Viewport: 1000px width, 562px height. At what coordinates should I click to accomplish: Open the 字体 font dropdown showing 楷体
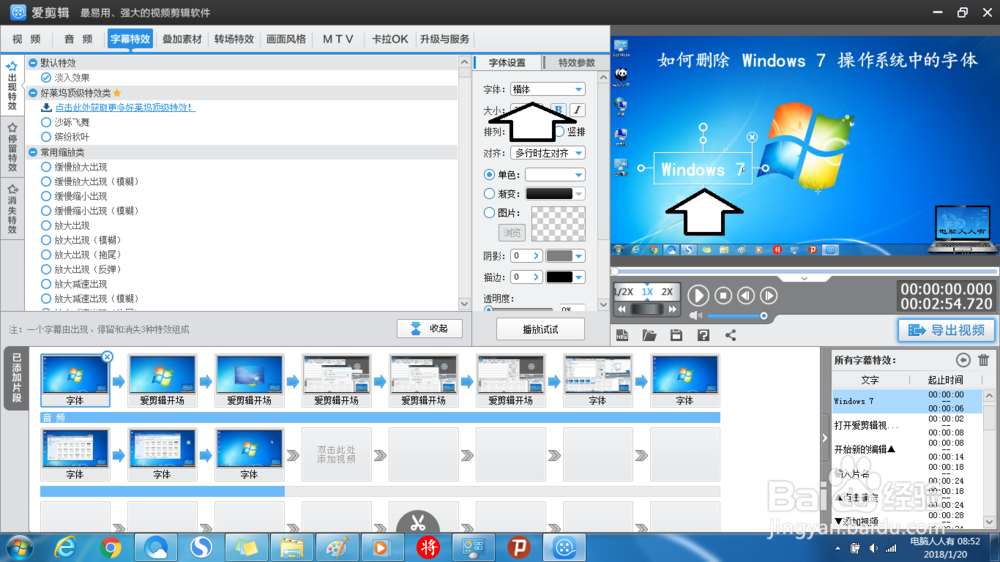click(548, 89)
